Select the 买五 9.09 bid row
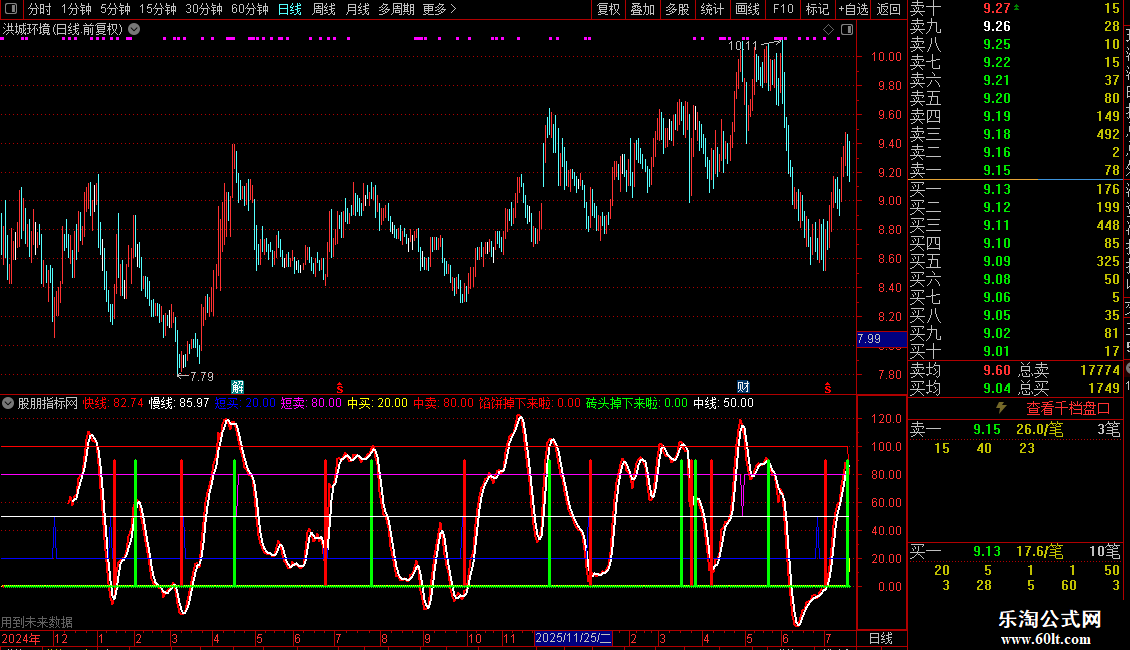This screenshot has height=650, width=1130. [1015, 261]
